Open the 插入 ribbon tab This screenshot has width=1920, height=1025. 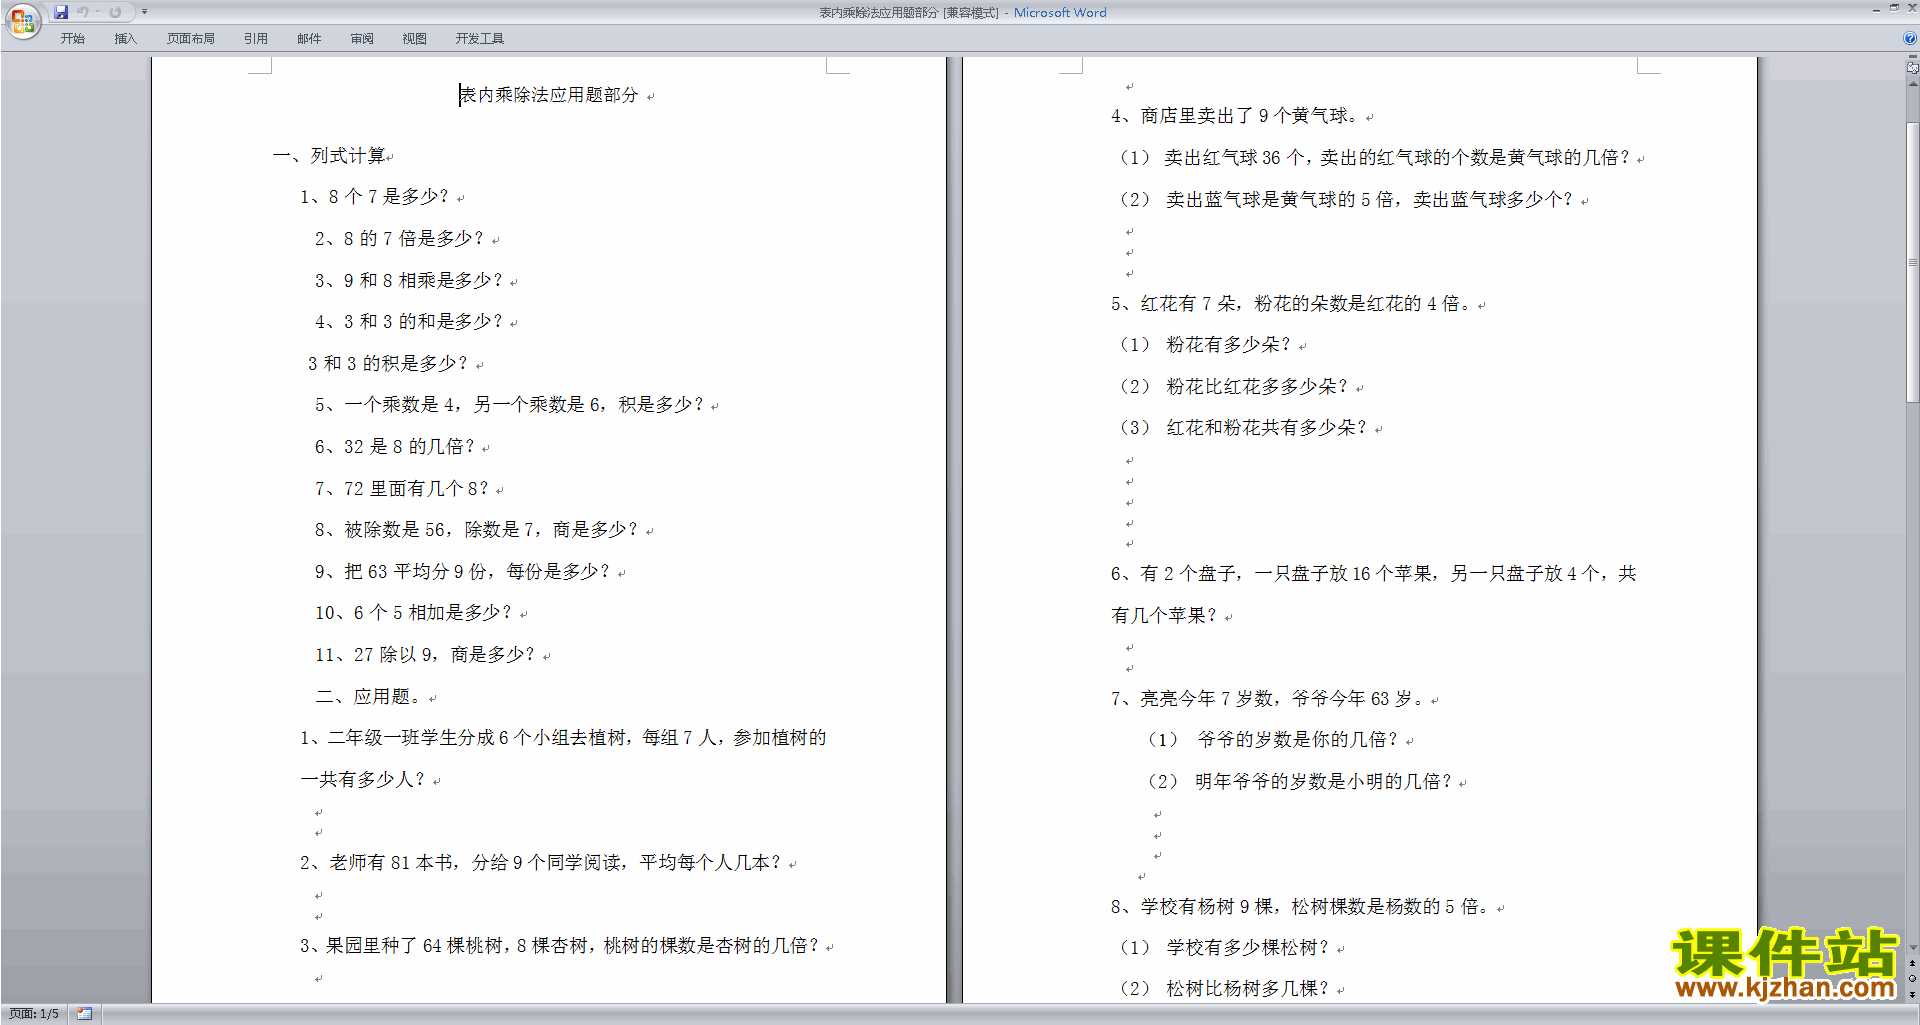click(125, 39)
